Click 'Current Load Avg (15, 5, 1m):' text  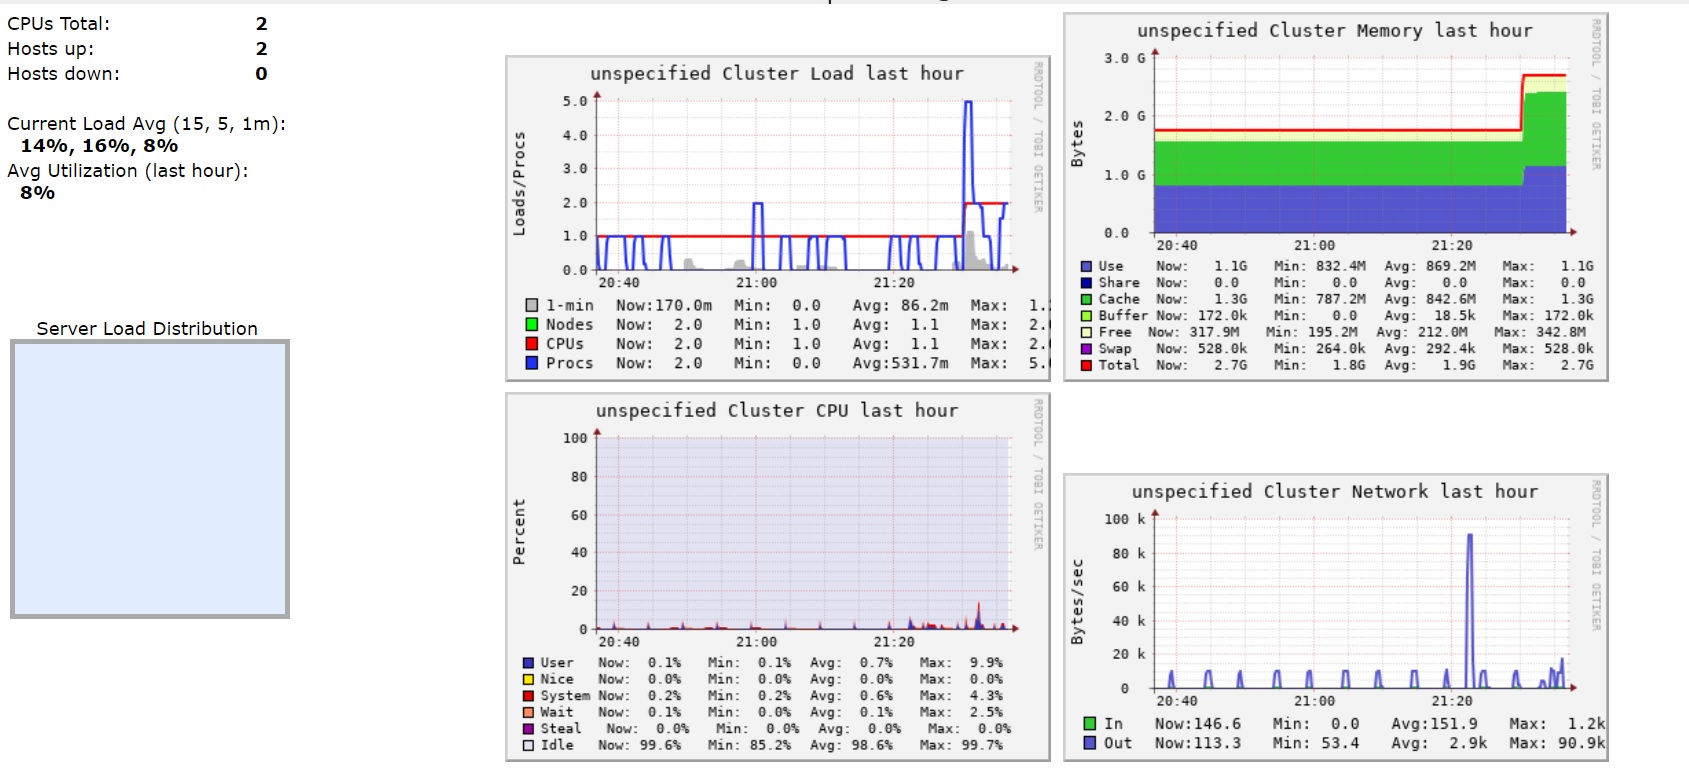click(147, 124)
